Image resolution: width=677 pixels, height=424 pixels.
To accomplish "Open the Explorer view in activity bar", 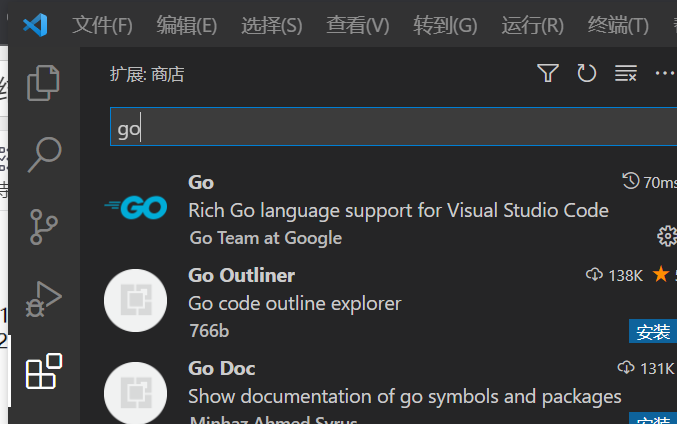I will 43,83.
